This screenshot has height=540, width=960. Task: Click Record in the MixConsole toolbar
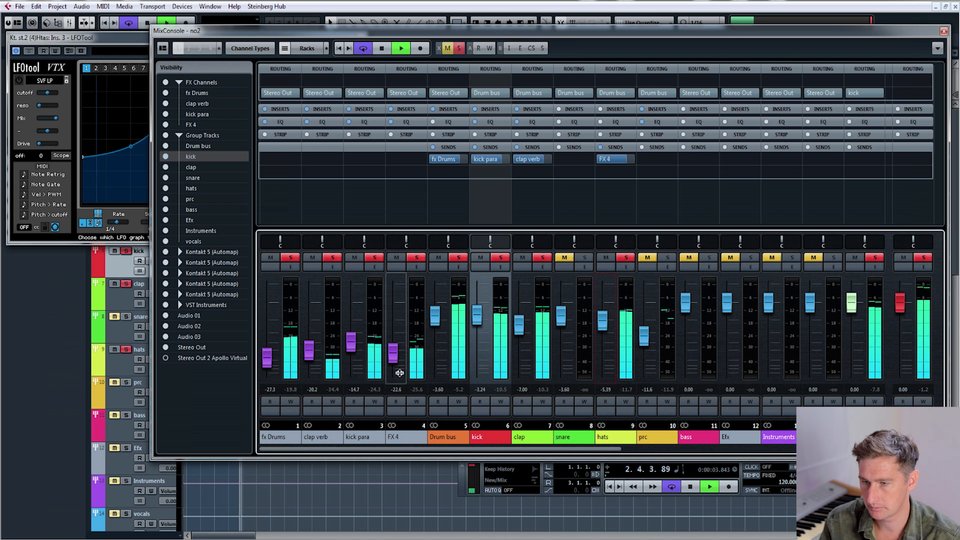point(420,48)
